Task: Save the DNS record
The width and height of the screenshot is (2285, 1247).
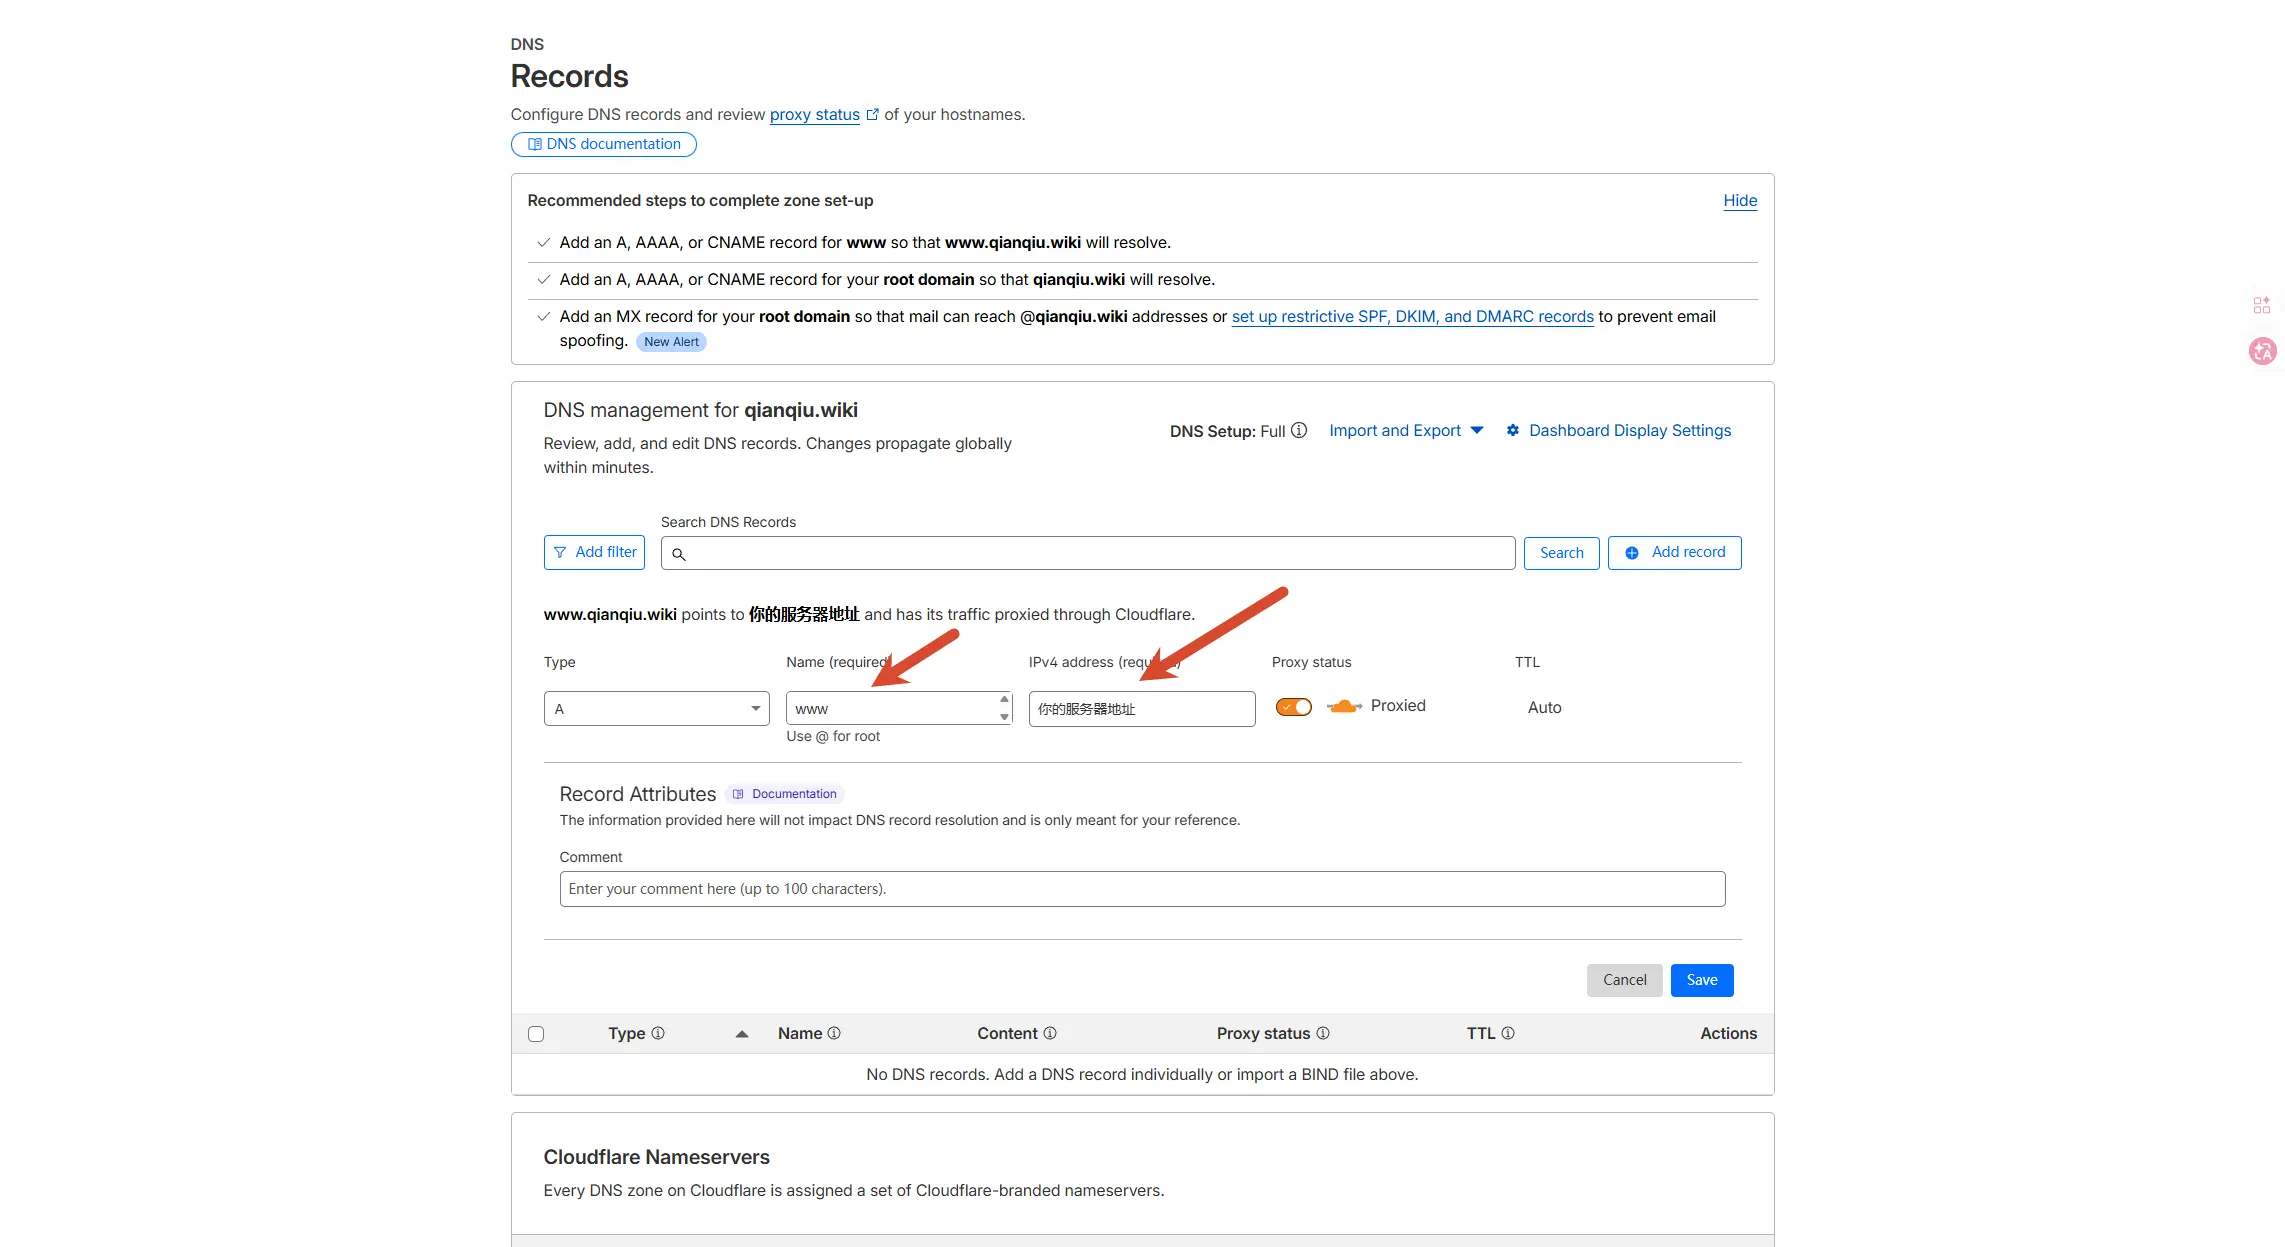Action: (x=1701, y=980)
